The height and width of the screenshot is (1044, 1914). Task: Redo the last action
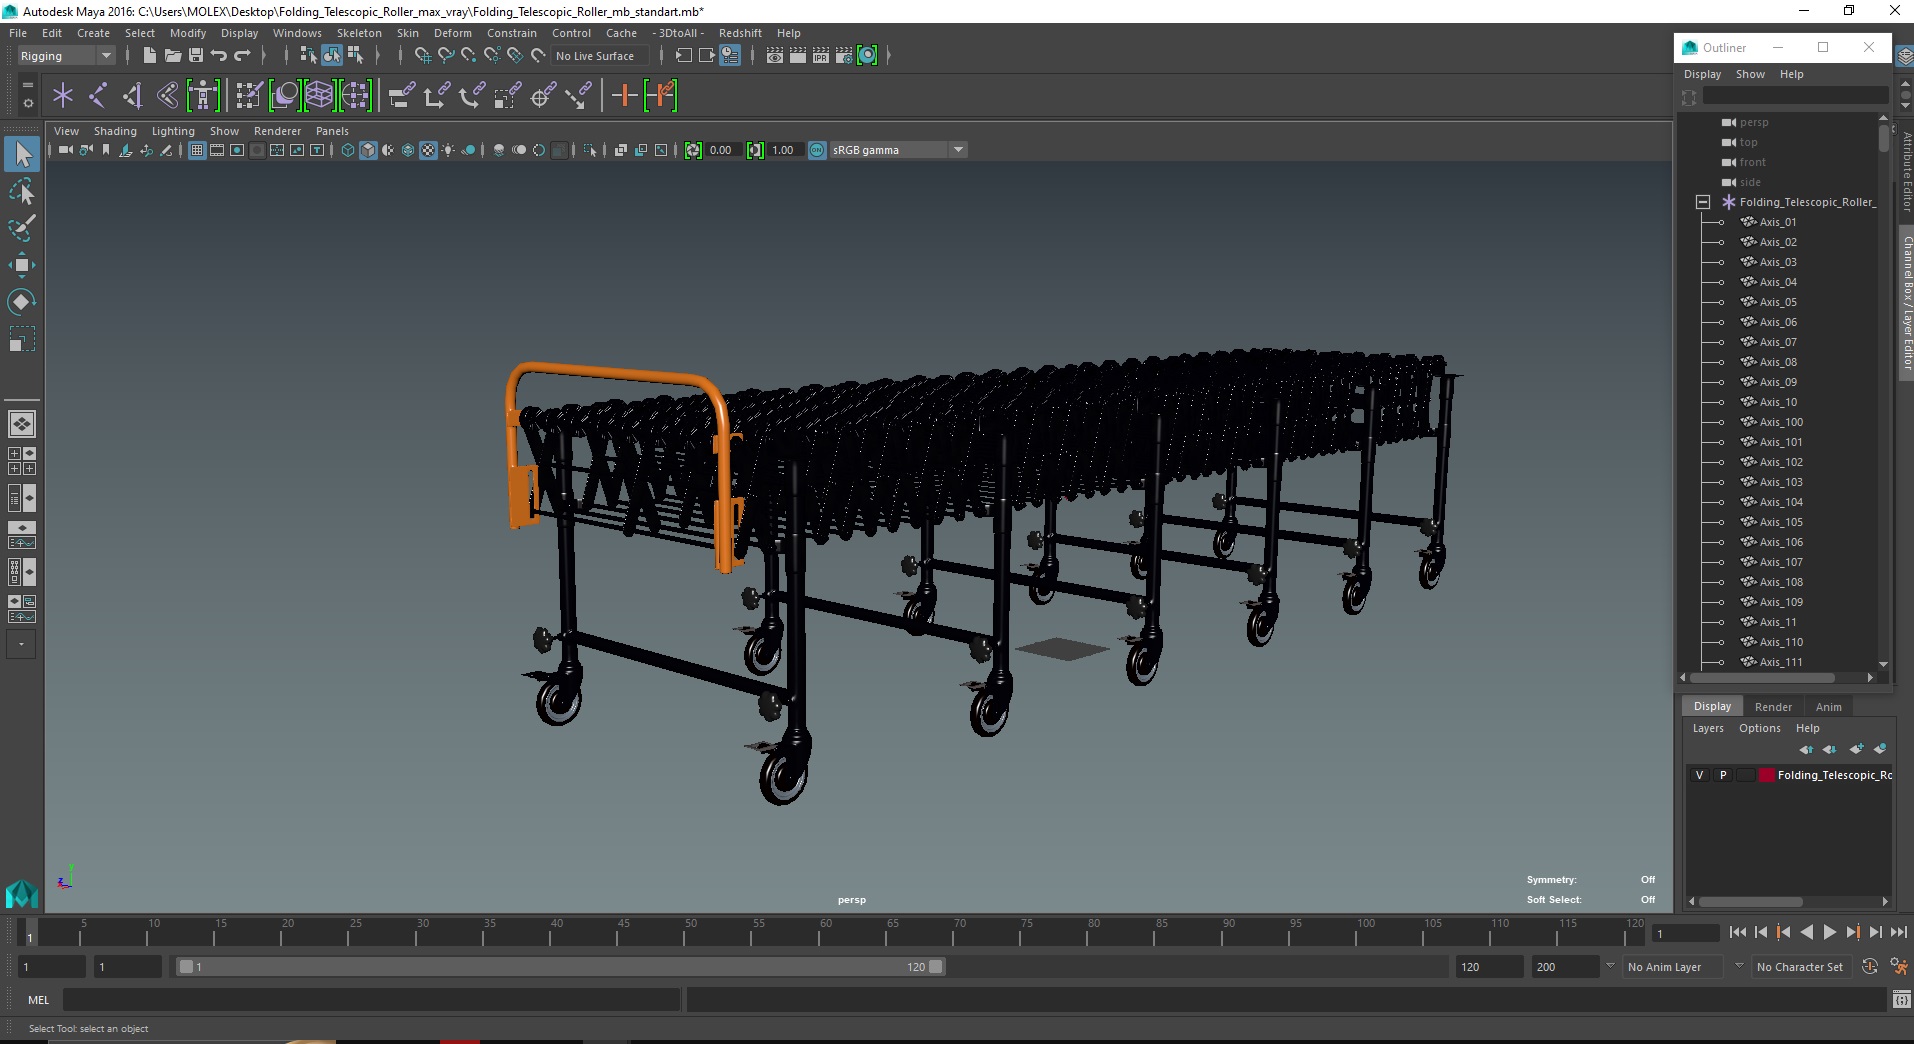tap(242, 56)
